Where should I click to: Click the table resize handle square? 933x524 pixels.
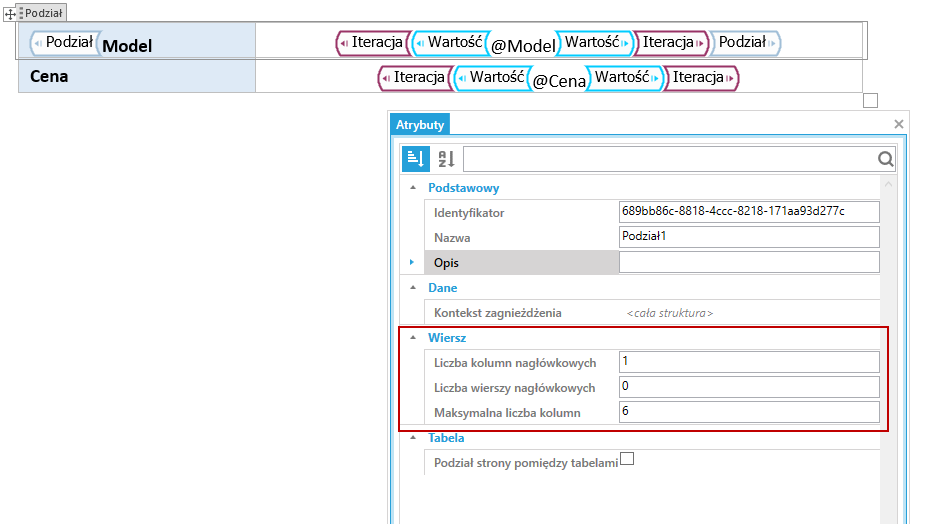coord(871,101)
